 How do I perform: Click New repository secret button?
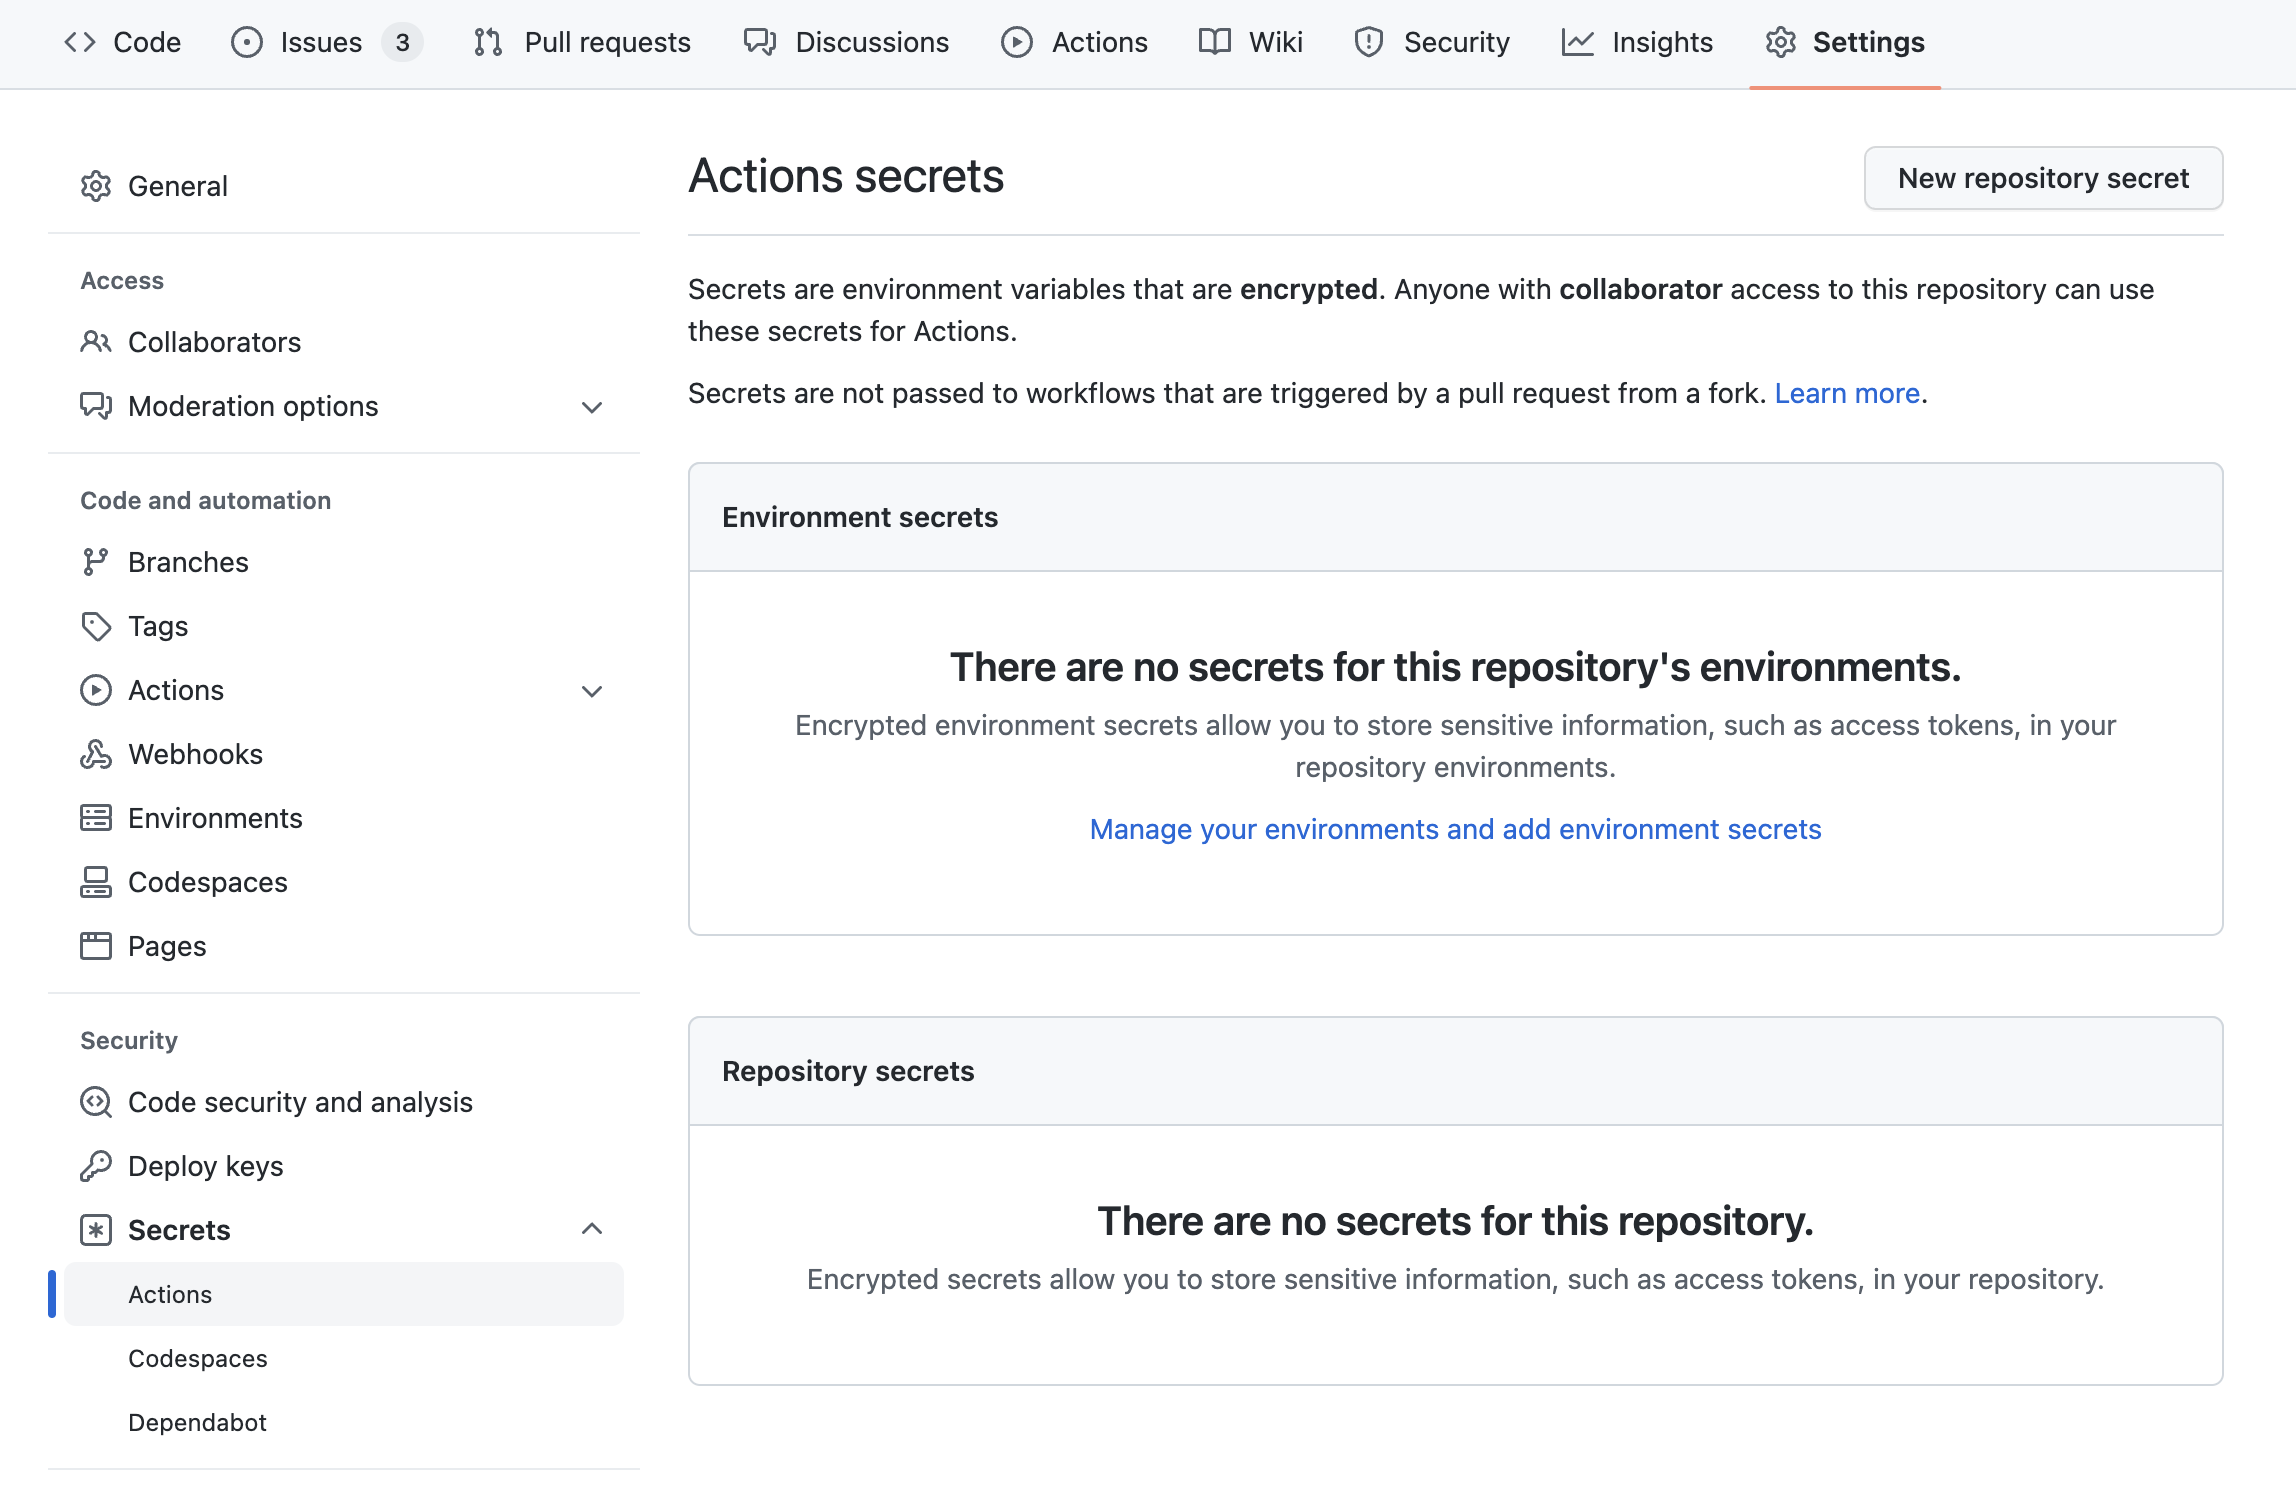pos(2043,176)
